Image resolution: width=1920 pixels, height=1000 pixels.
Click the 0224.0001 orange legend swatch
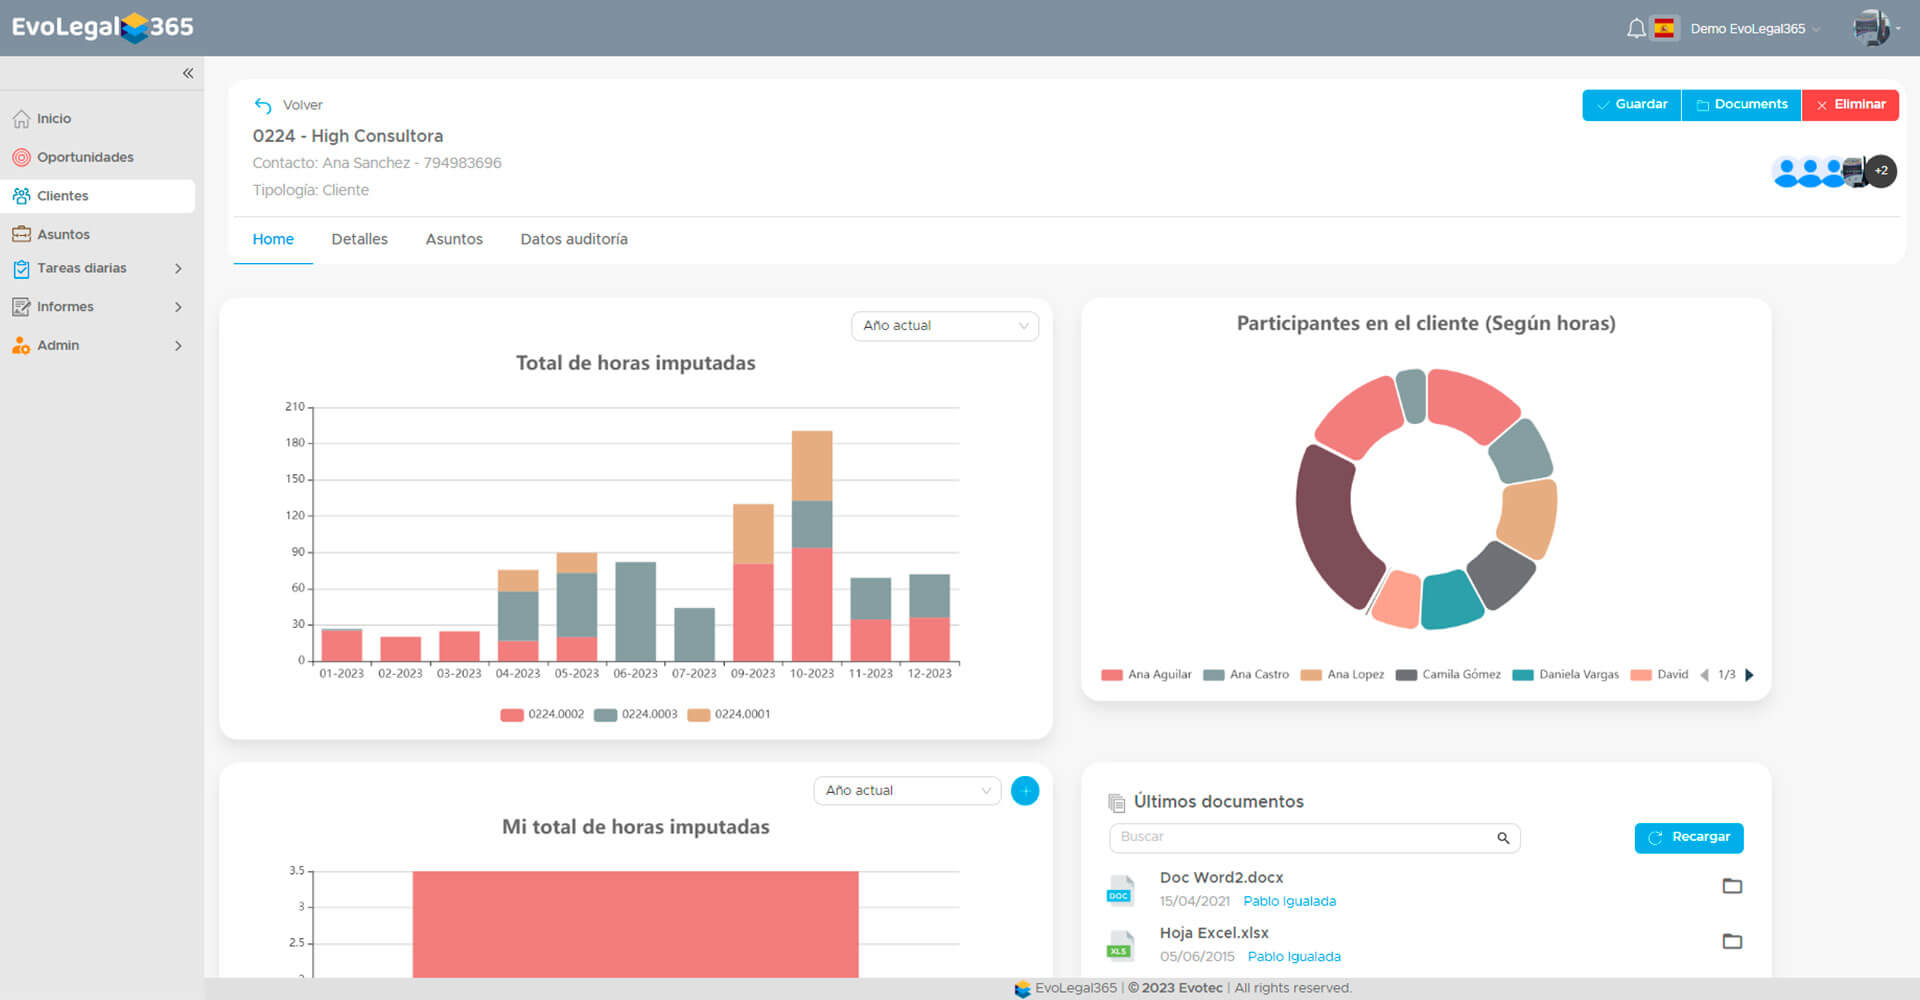(699, 715)
